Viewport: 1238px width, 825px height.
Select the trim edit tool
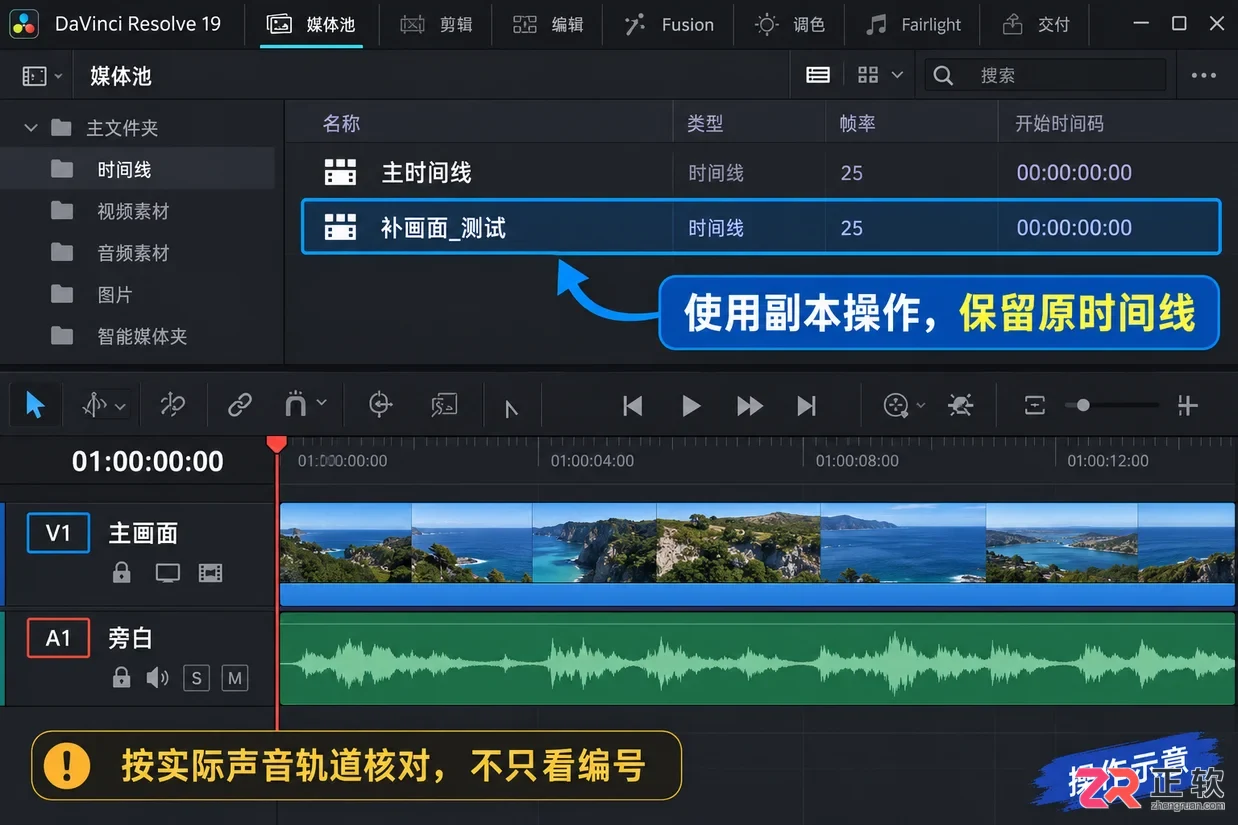pyautogui.click(x=95, y=405)
